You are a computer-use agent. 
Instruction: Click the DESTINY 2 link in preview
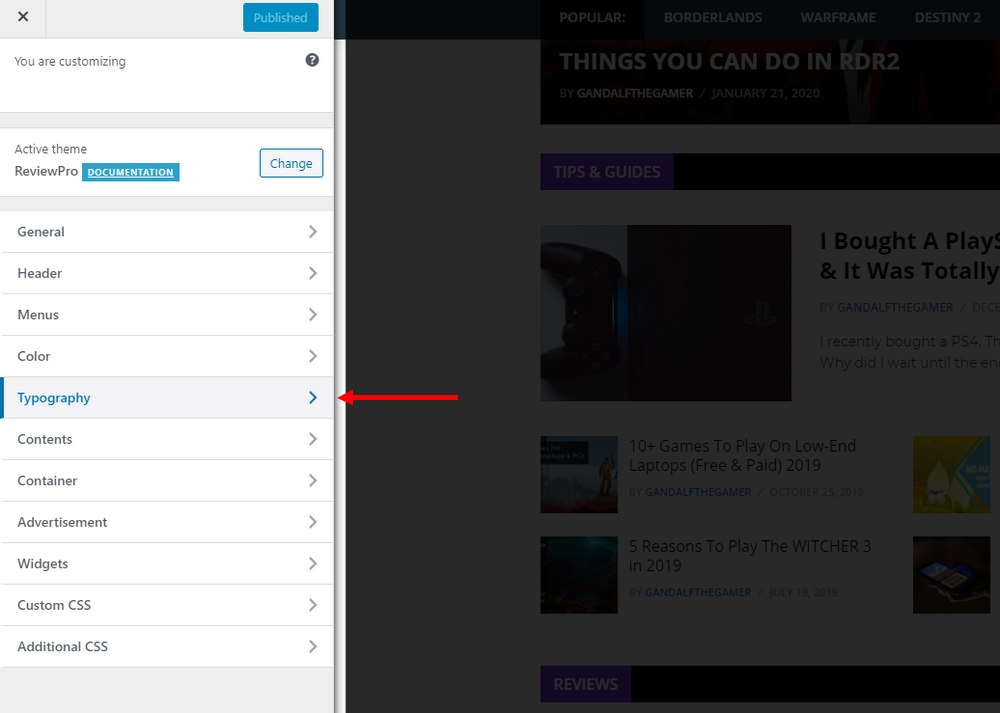click(x=948, y=17)
